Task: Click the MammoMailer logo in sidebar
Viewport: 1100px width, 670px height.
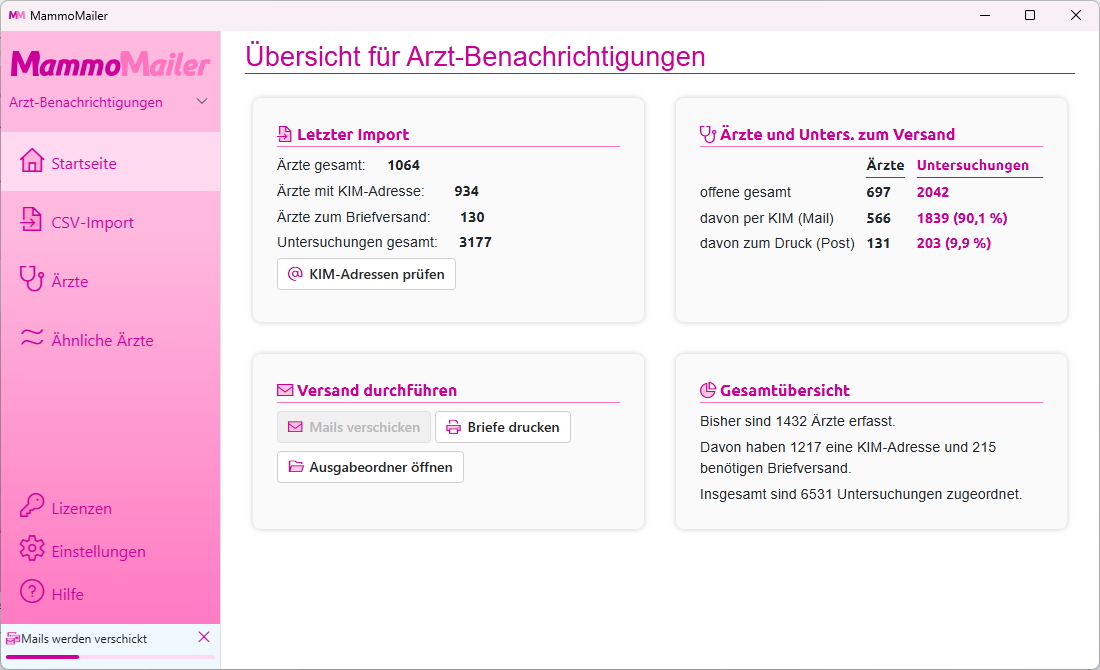Action: pos(110,64)
